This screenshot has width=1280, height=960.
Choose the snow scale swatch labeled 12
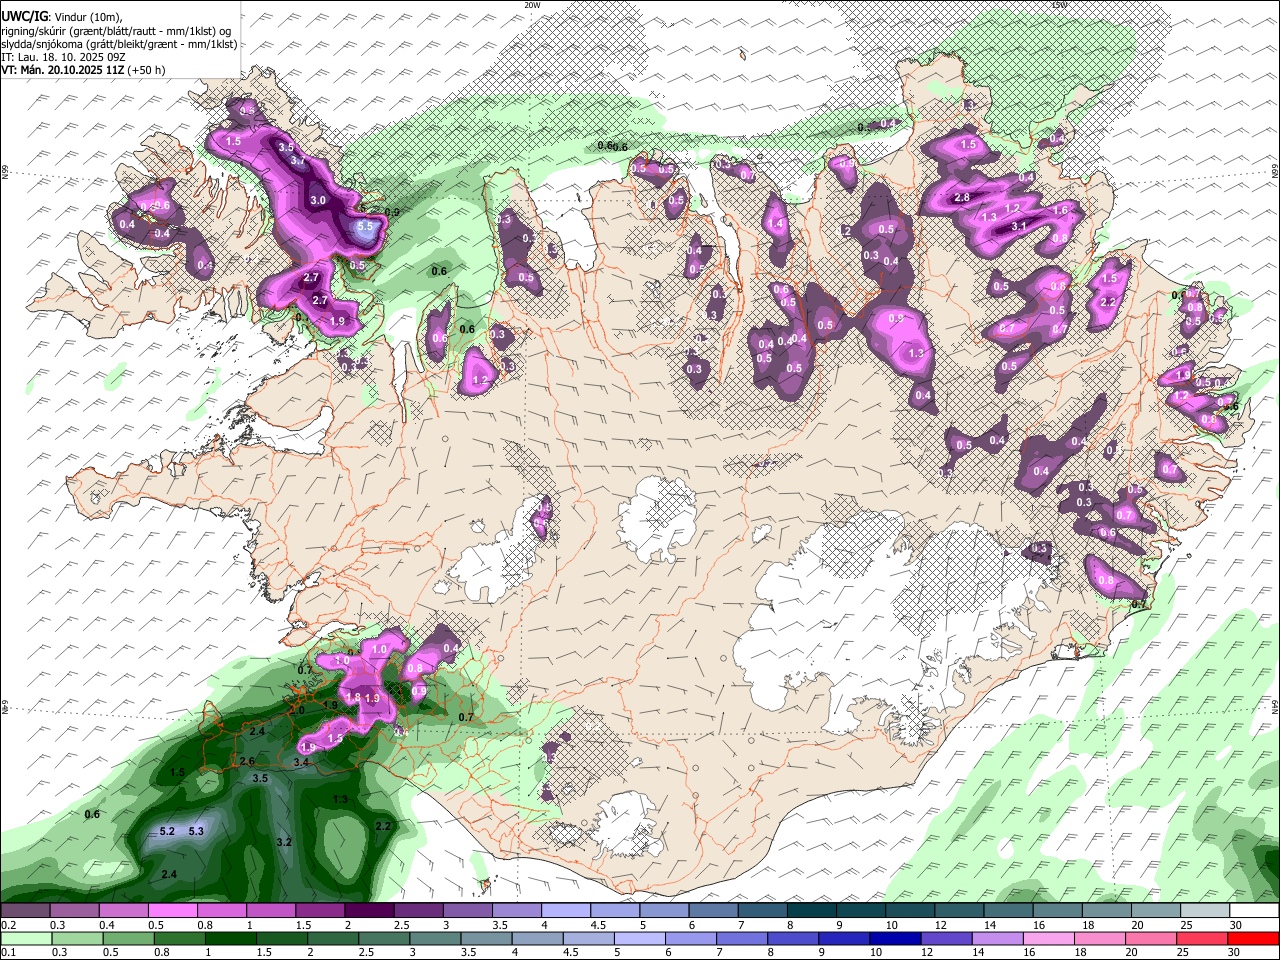[959, 911]
